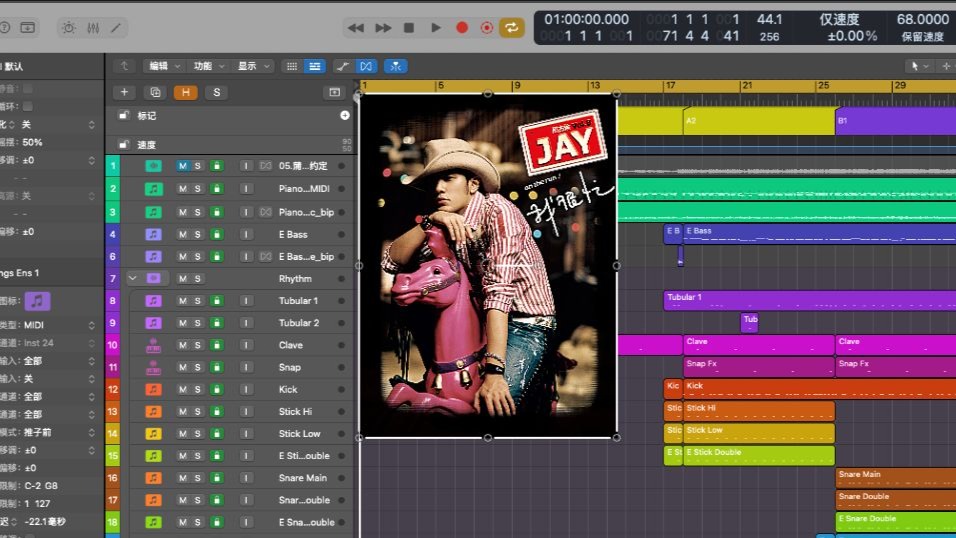Screen dimensions: 956x538
Task: Toggle the Flex view button
Action: click(366, 66)
